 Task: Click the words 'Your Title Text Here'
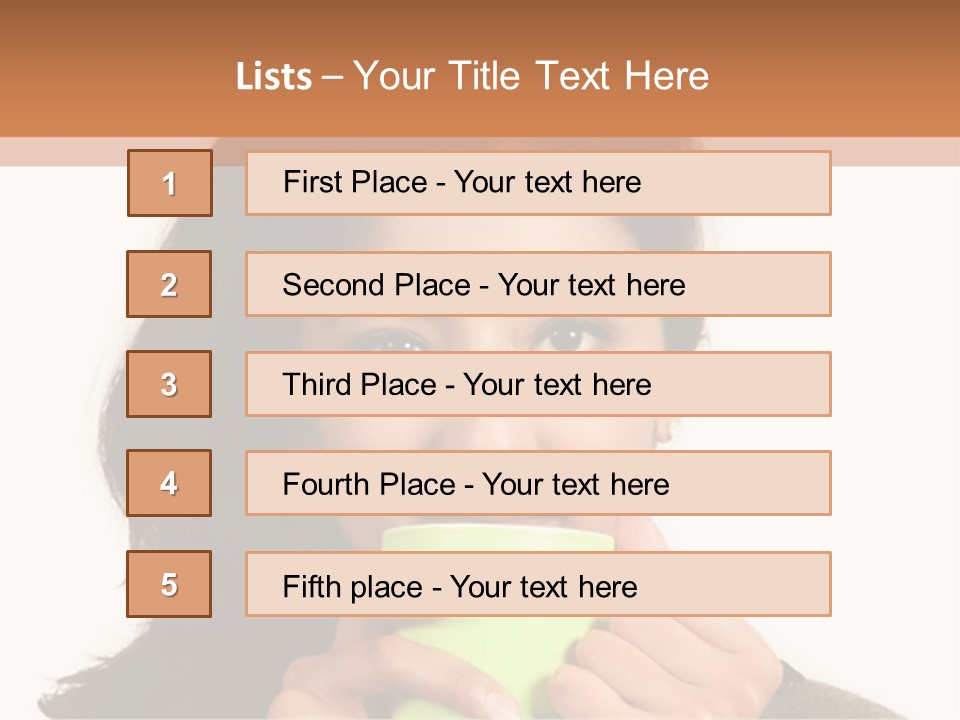click(x=531, y=76)
